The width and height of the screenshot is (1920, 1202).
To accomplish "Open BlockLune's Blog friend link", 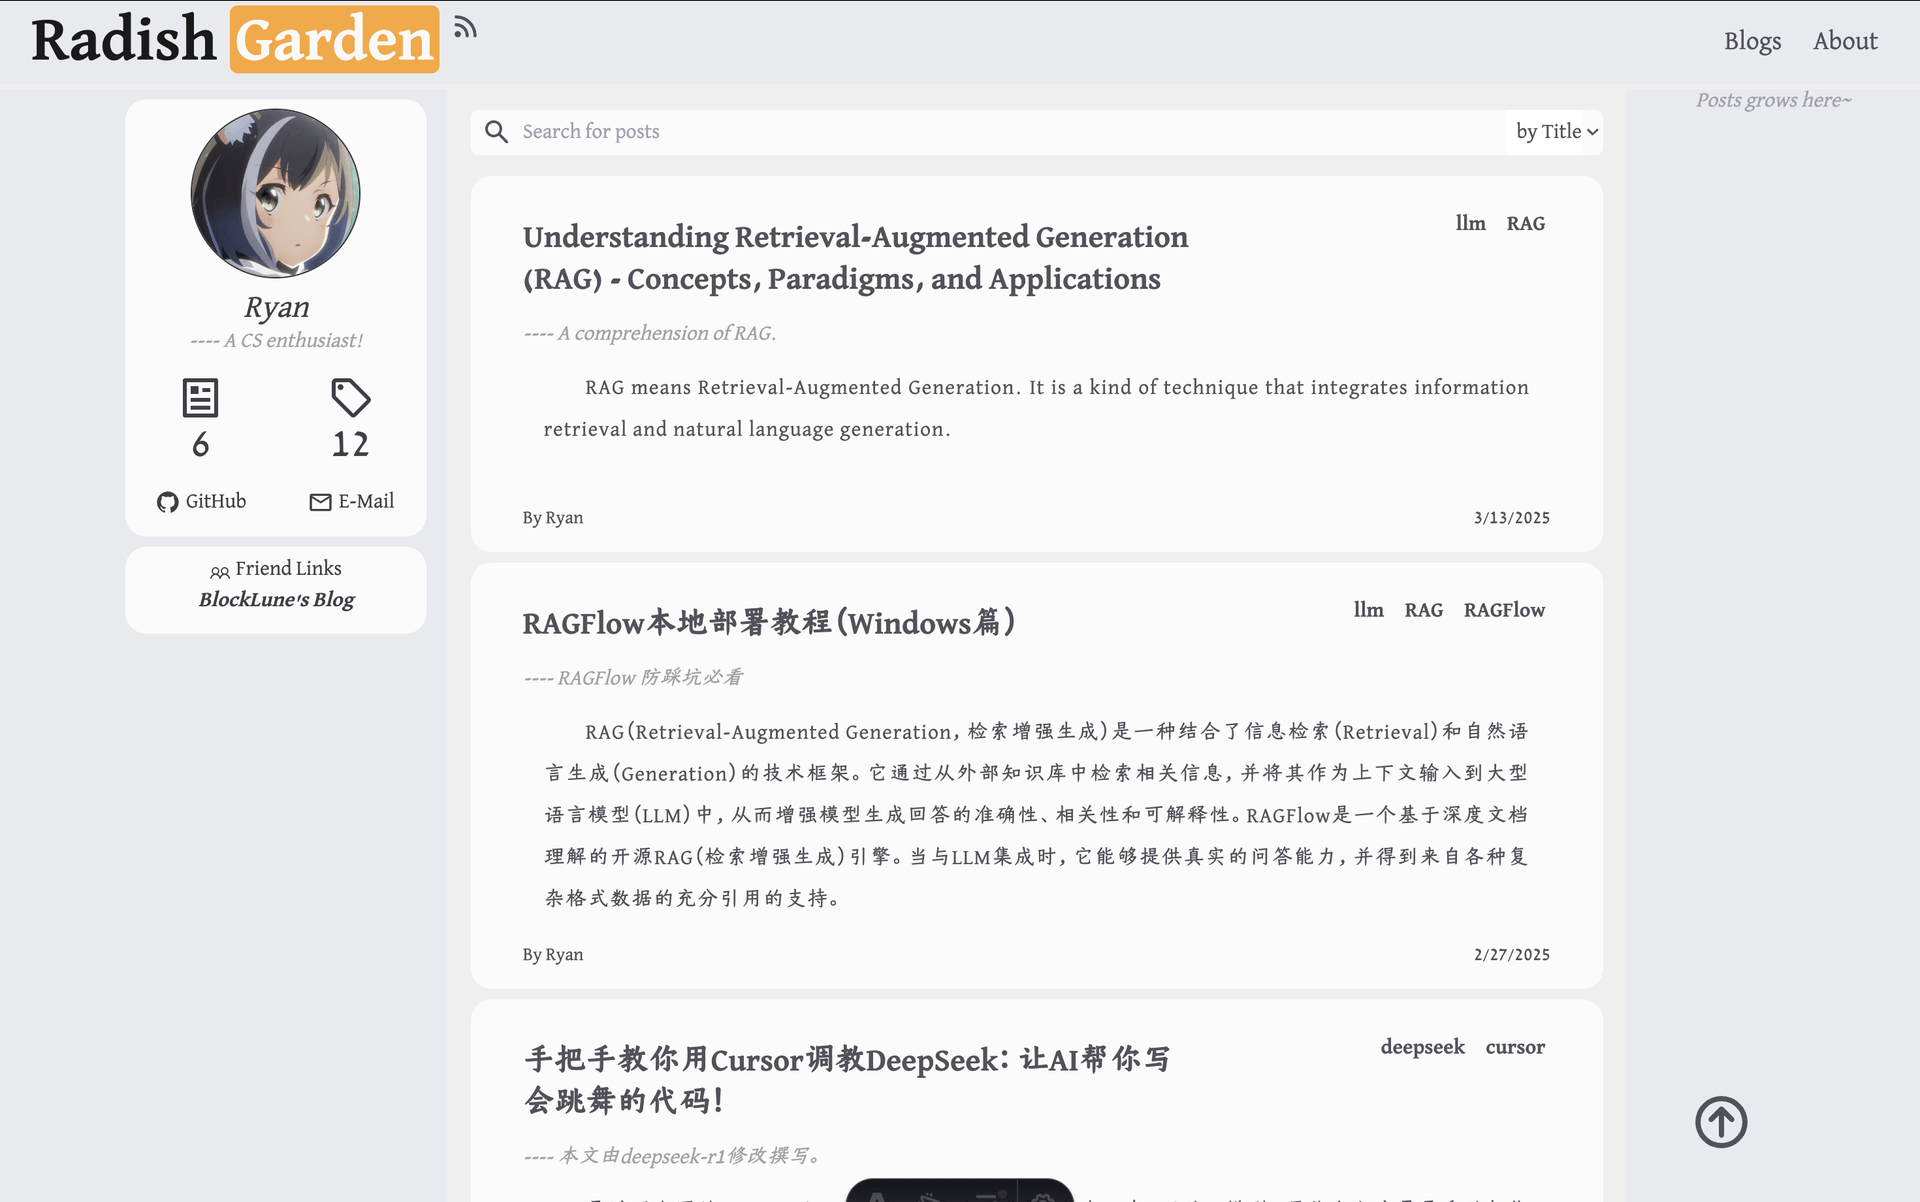I will pos(276,599).
